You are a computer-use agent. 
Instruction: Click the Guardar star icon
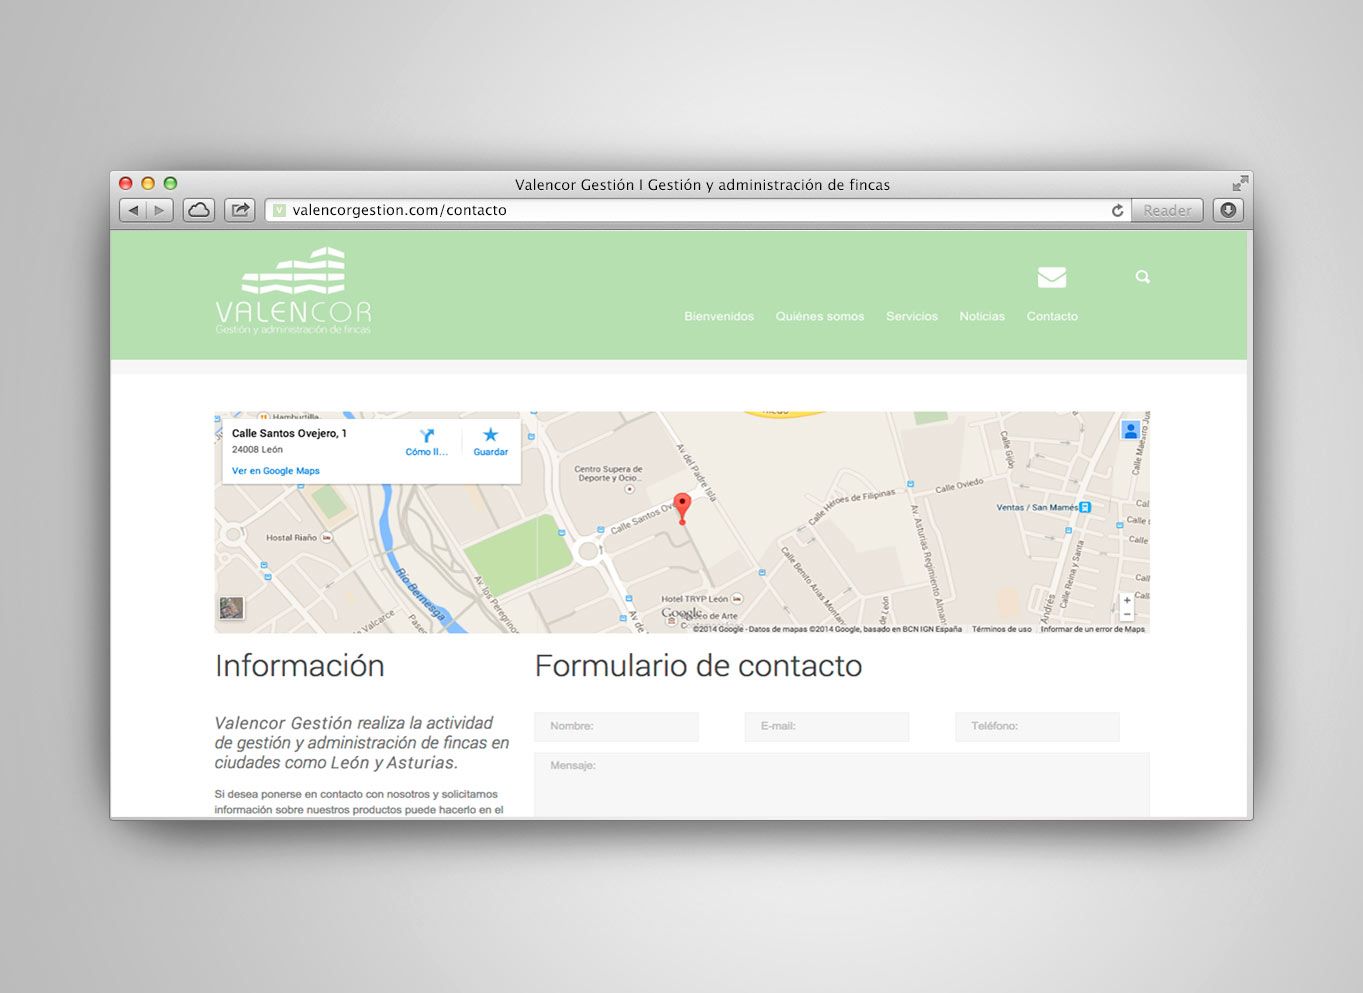pos(490,435)
